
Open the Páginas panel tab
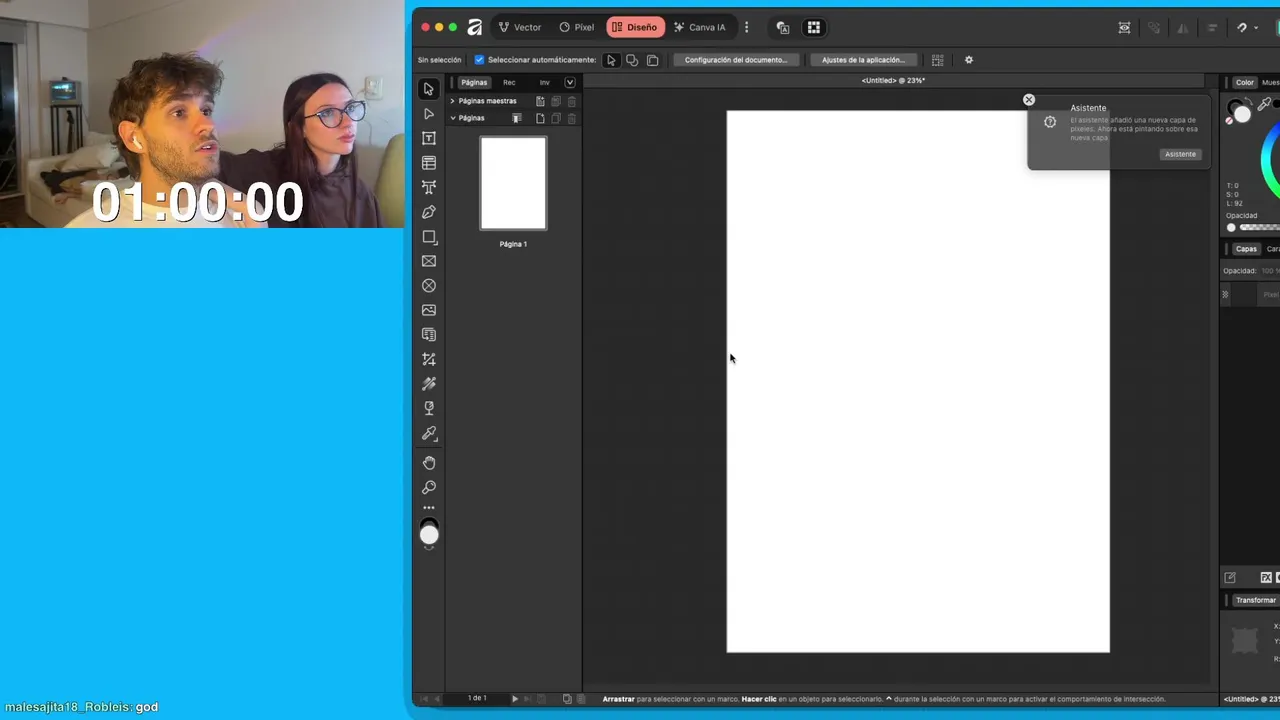pyautogui.click(x=474, y=82)
